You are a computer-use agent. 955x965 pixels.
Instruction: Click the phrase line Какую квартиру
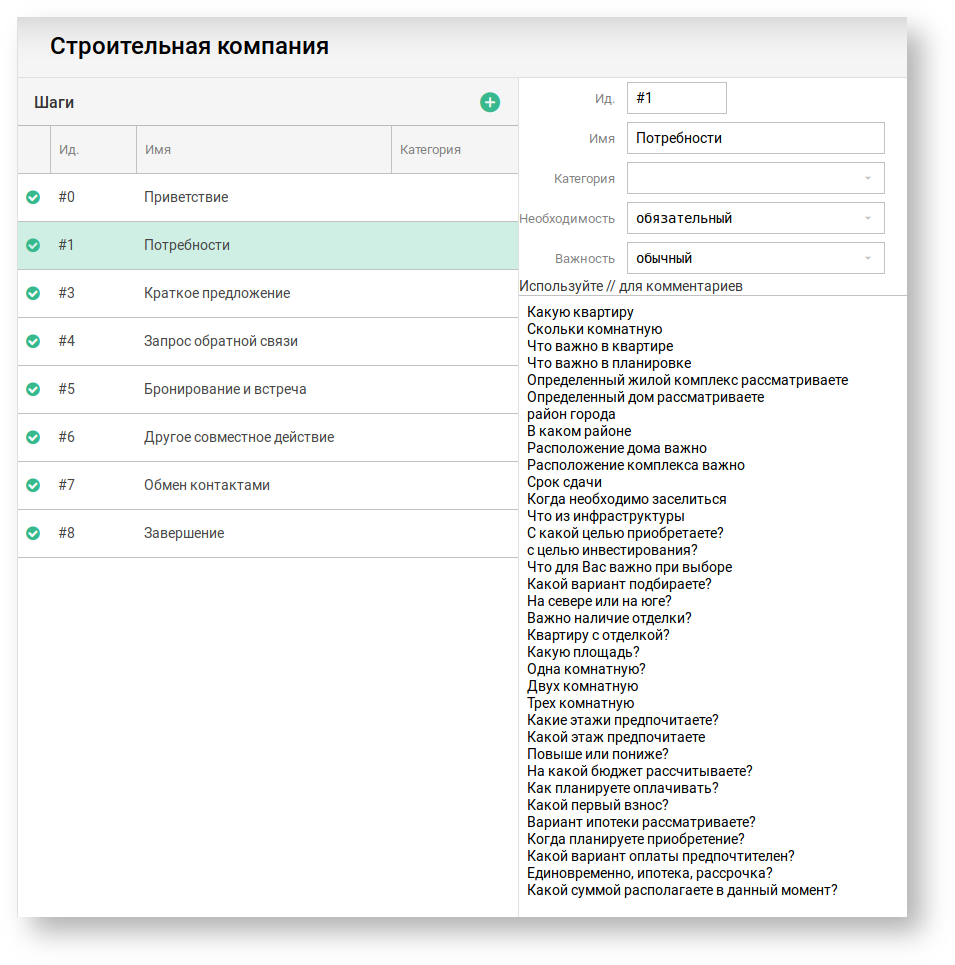coord(580,312)
